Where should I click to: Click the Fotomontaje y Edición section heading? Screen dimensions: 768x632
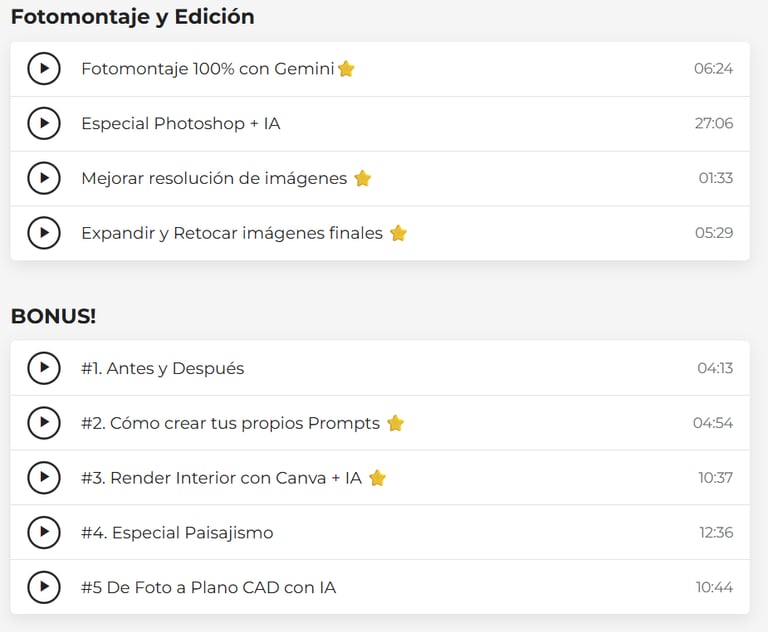tap(132, 17)
